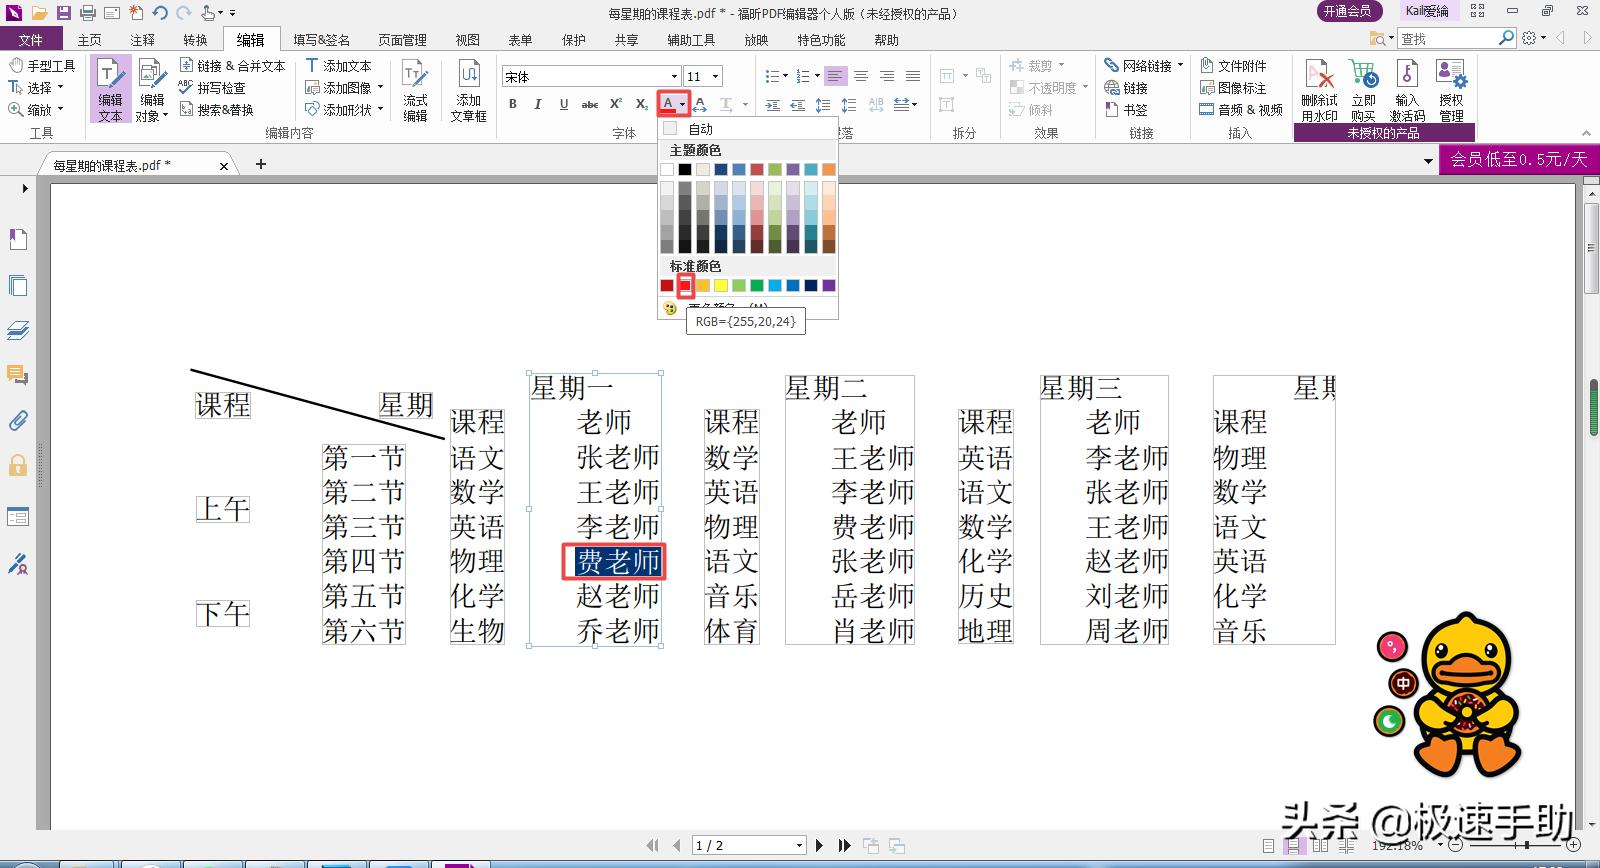Pick the purple standard color swatch
The image size is (1600, 868).
(829, 286)
